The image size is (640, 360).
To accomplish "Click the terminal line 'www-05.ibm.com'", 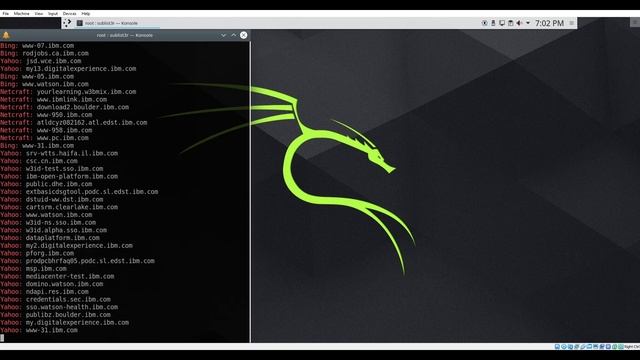I will click(x=37, y=76).
